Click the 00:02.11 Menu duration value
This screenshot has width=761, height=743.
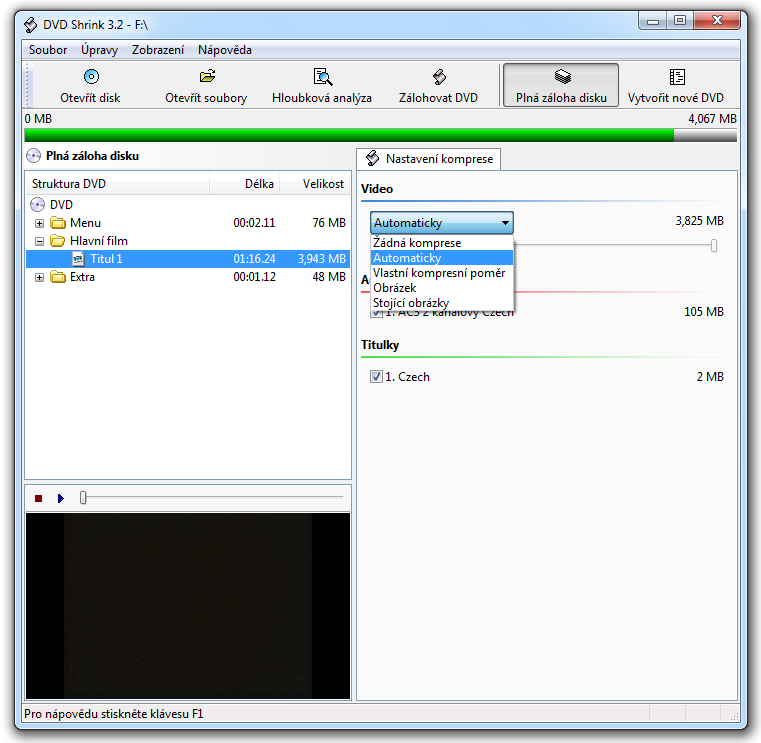click(254, 223)
